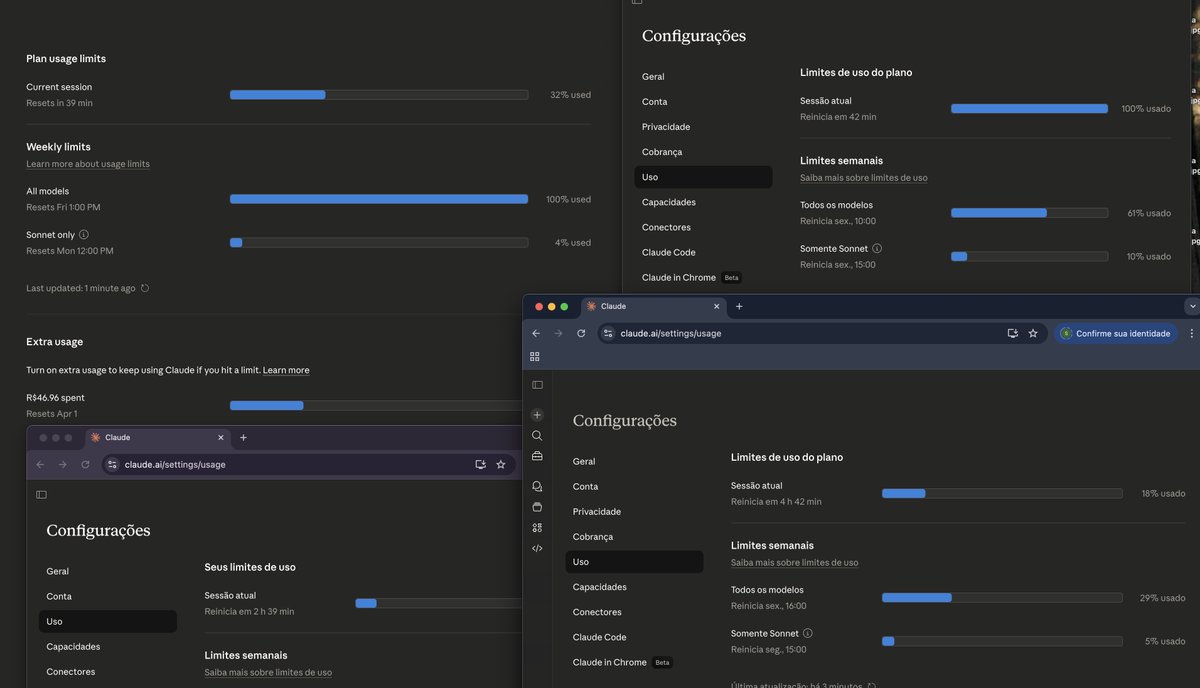Open Privacidade in front window settings menu

pos(634,511)
